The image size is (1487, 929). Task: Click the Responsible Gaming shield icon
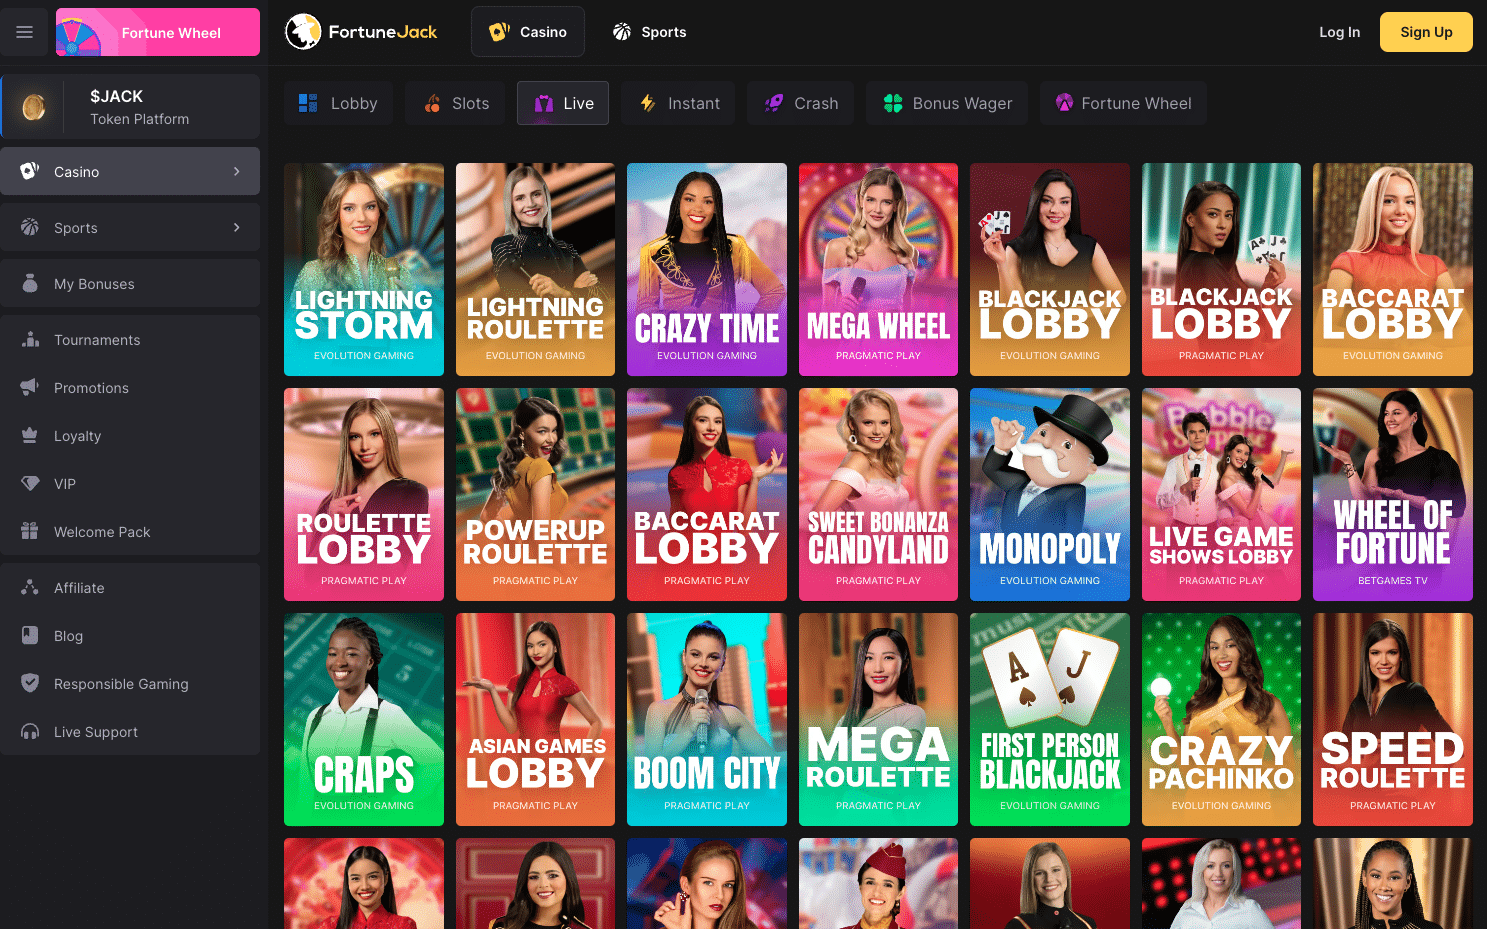coord(30,683)
